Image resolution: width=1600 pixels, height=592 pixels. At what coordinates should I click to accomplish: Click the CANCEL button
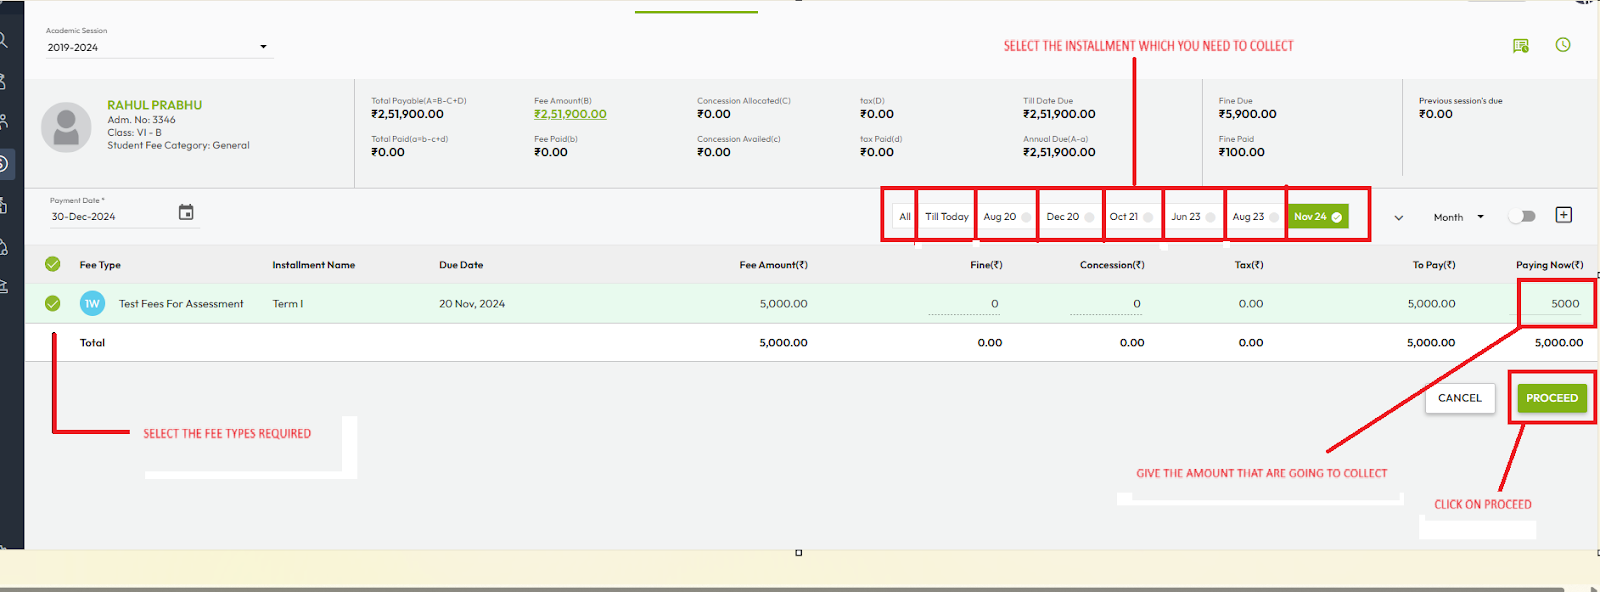(x=1459, y=398)
